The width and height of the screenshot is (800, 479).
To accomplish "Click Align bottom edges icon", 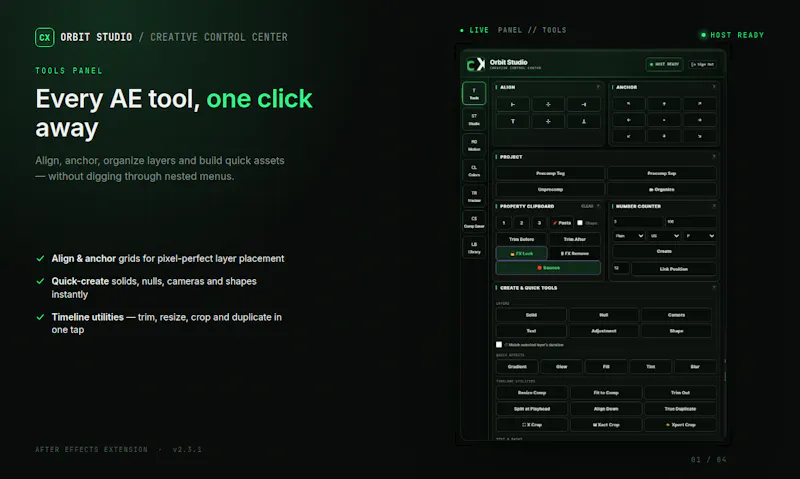I will click(x=584, y=121).
